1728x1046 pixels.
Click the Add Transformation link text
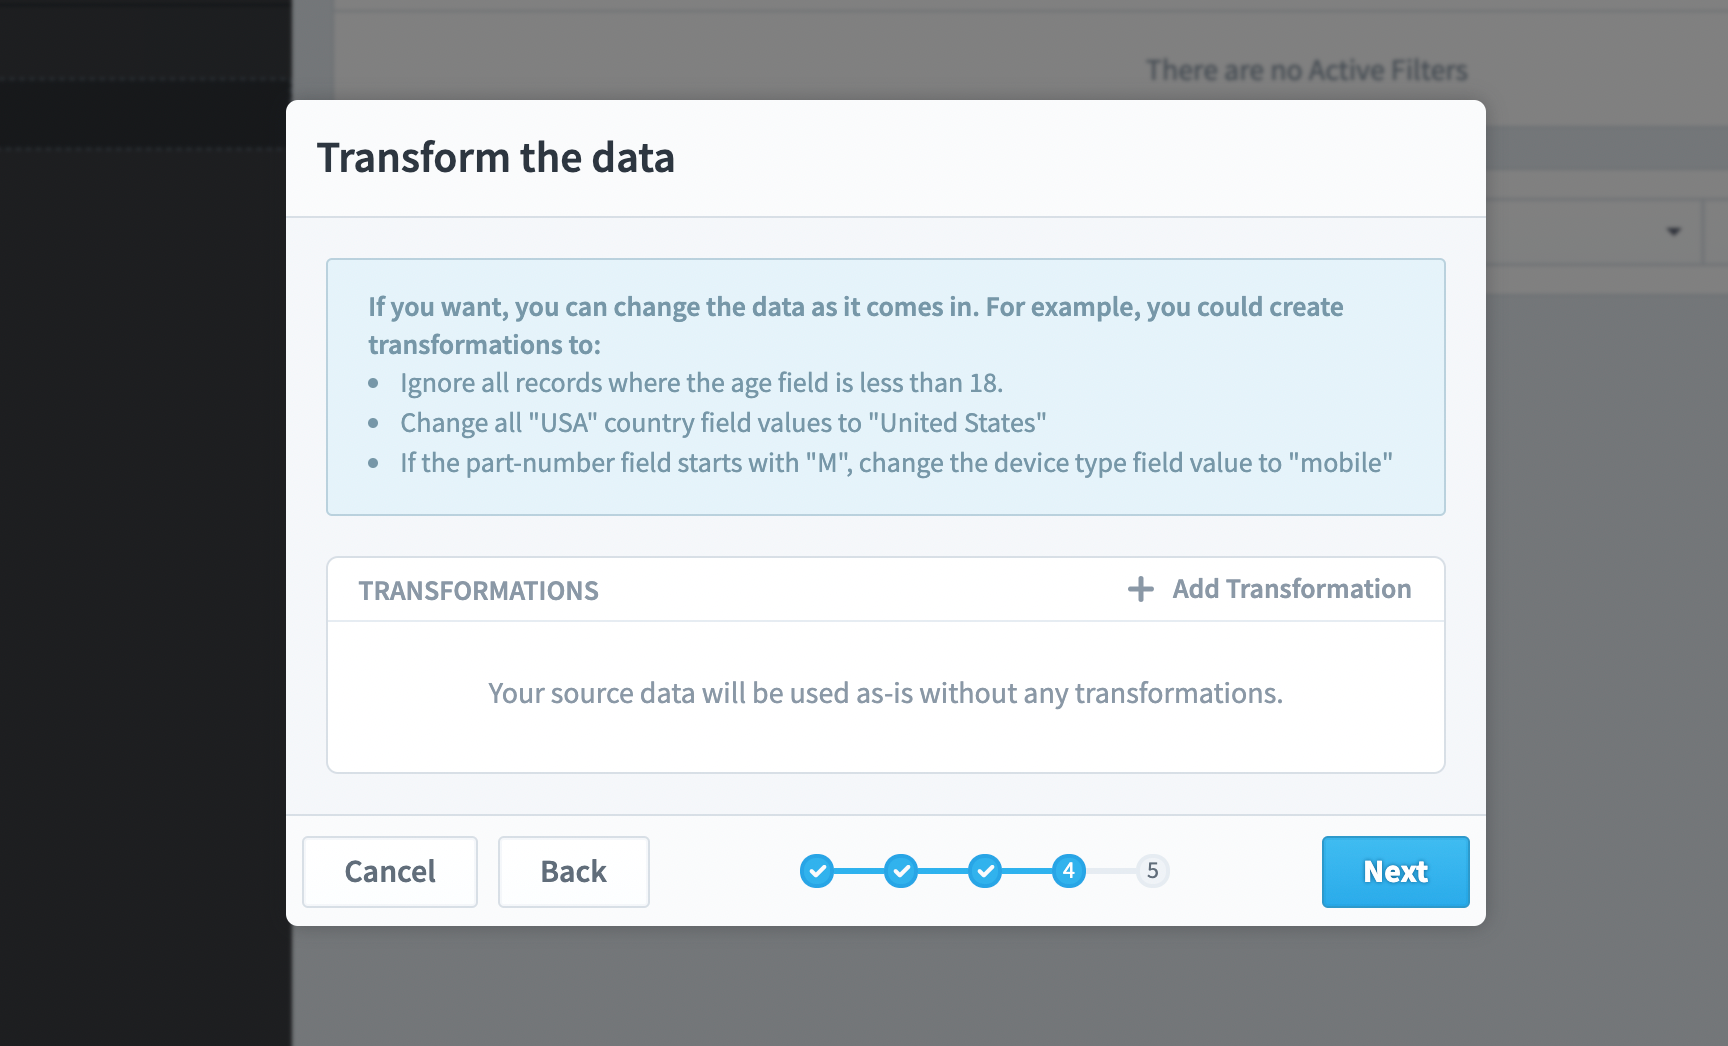pos(1292,589)
